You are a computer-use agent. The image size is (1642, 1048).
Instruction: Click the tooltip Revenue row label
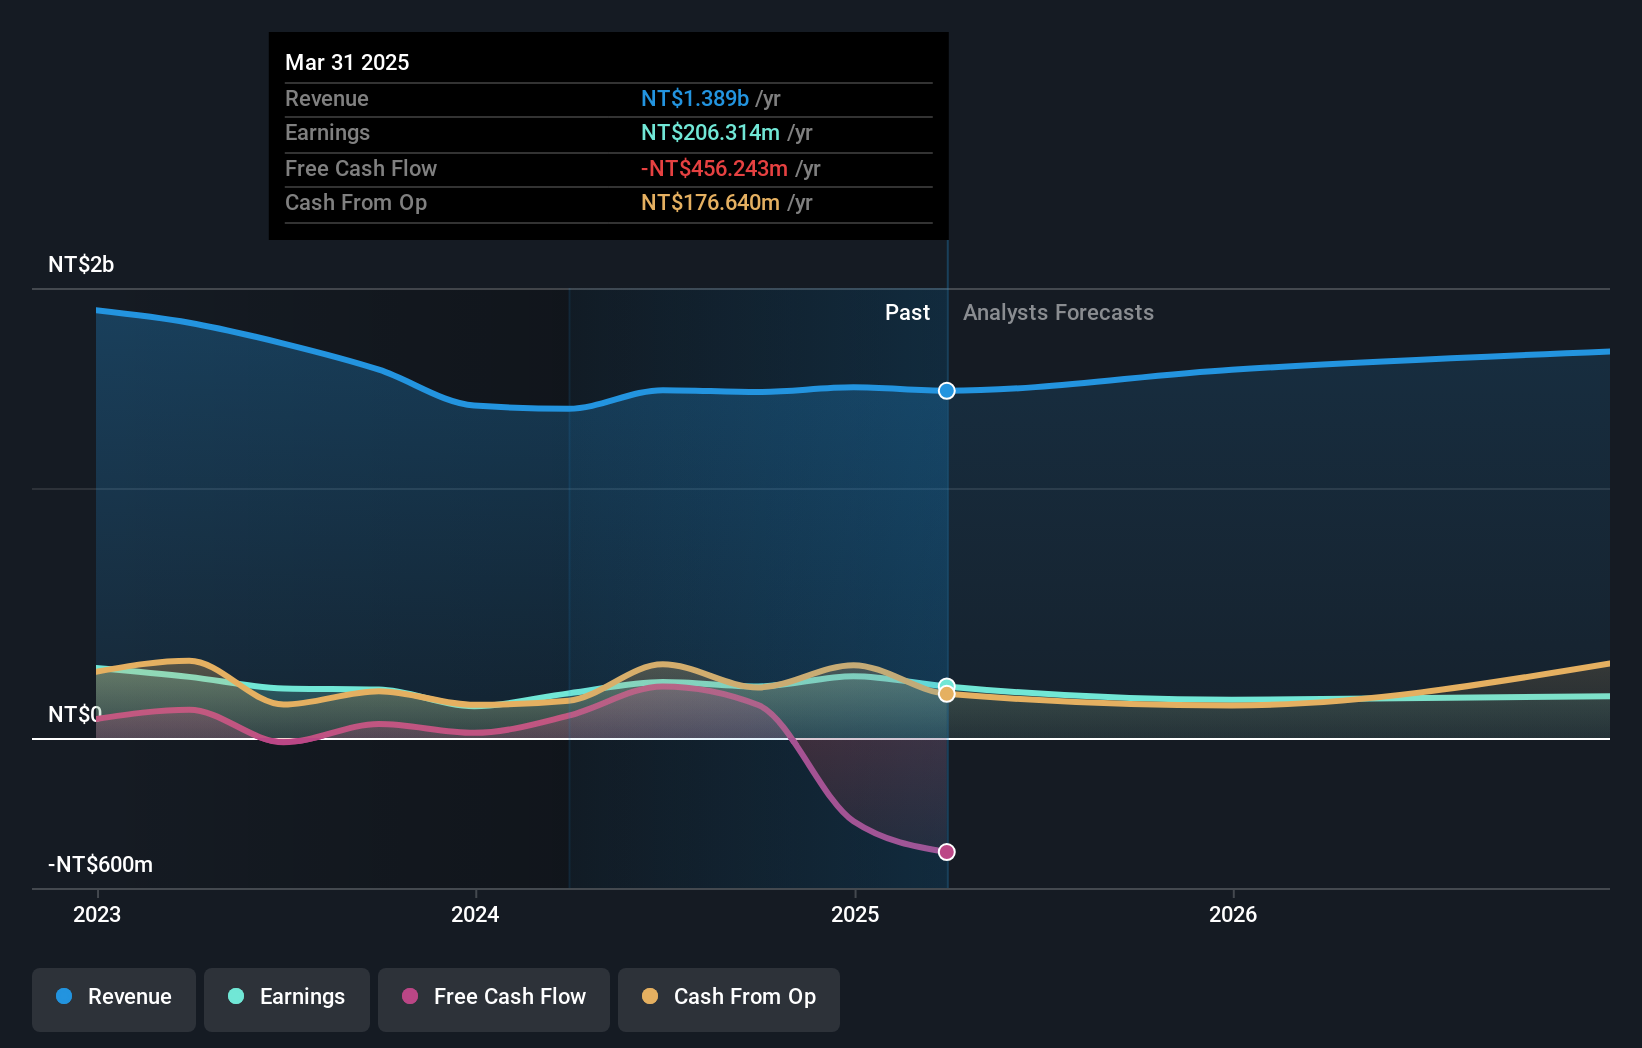[327, 99]
